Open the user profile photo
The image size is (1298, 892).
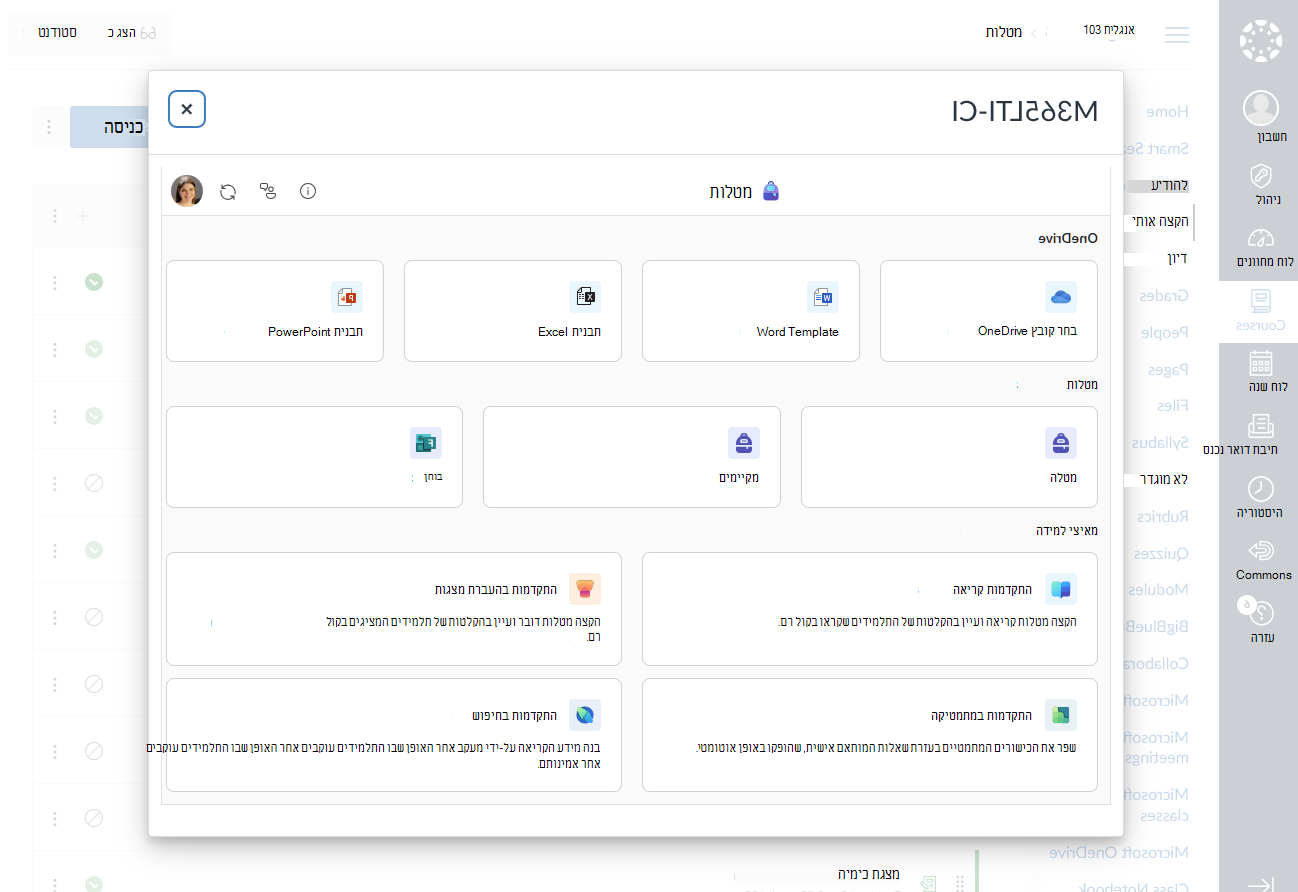click(x=187, y=191)
